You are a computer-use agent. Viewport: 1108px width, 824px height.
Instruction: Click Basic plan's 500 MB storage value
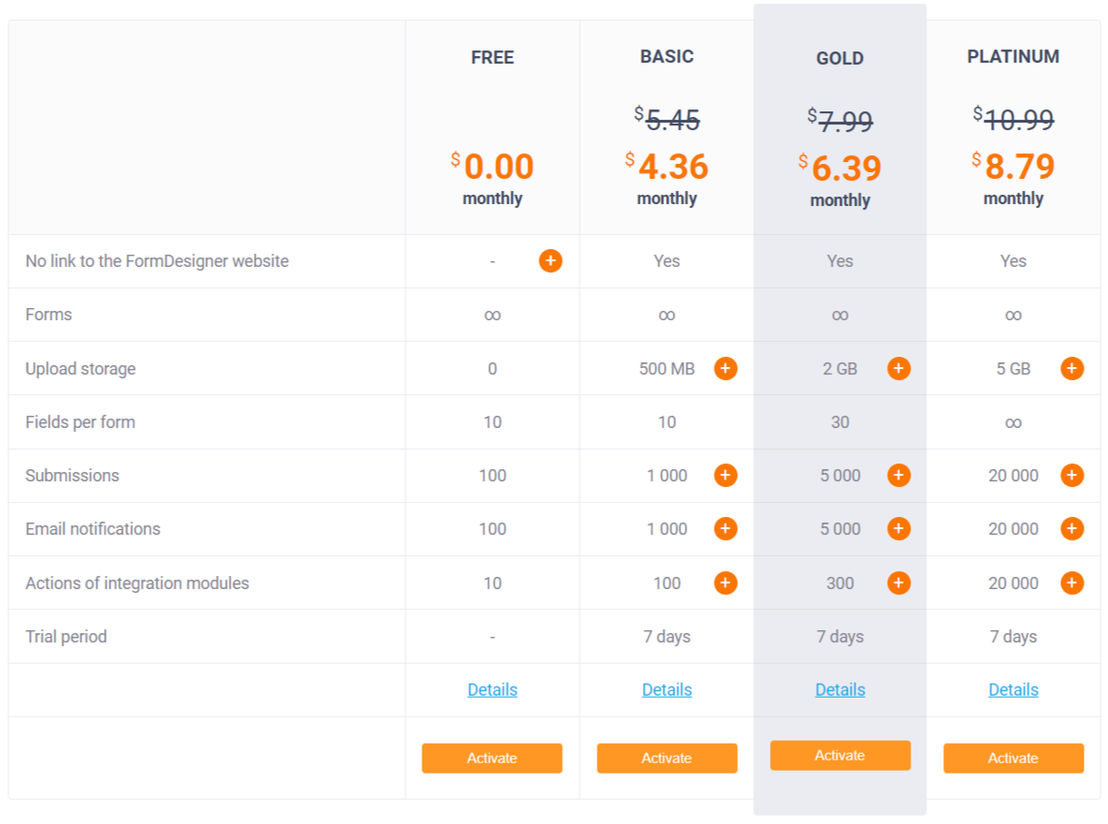[667, 369]
